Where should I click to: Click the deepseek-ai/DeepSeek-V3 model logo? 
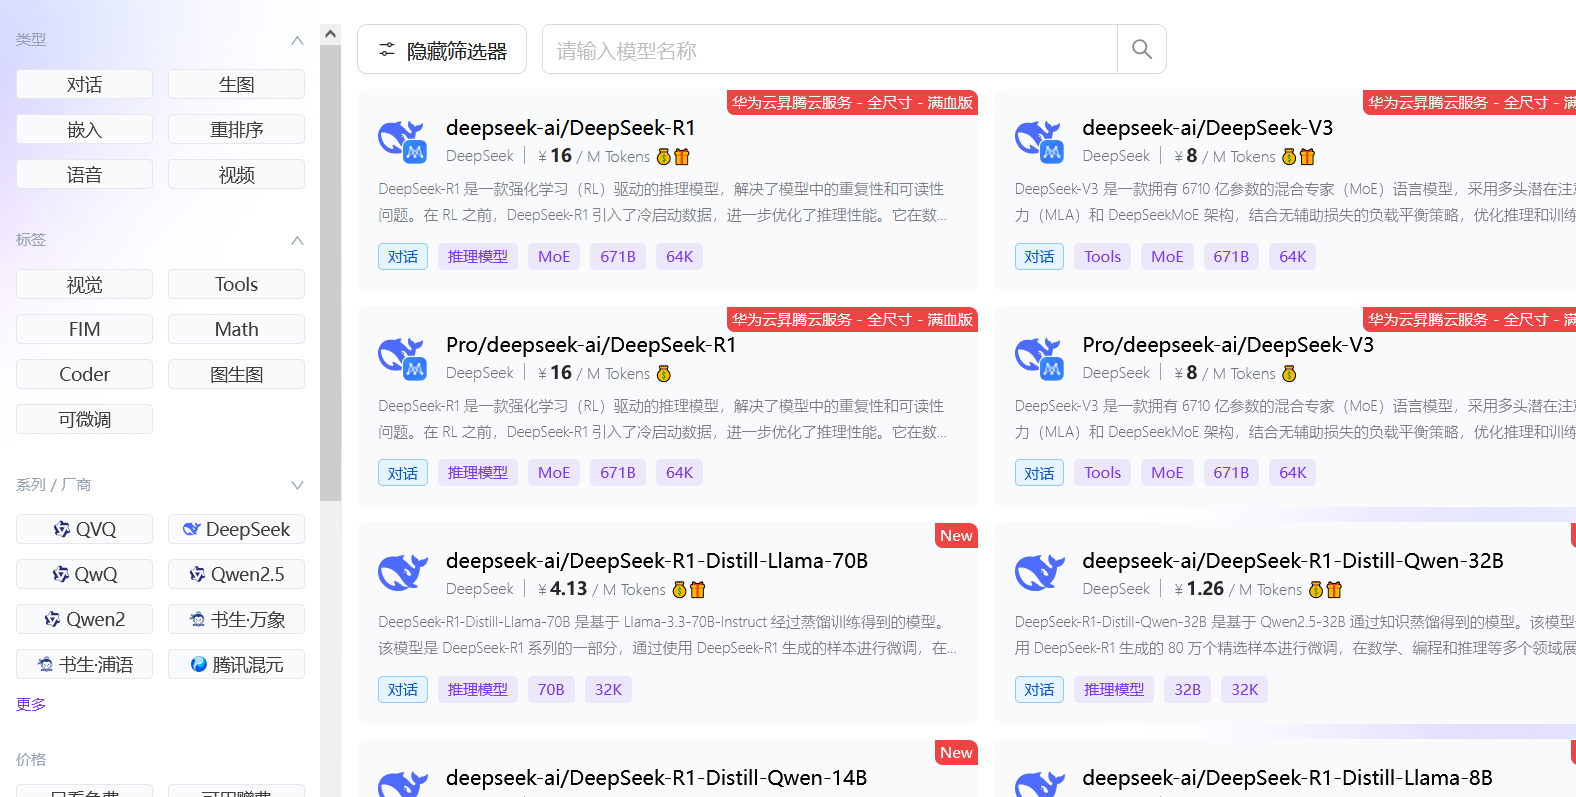[1039, 141]
